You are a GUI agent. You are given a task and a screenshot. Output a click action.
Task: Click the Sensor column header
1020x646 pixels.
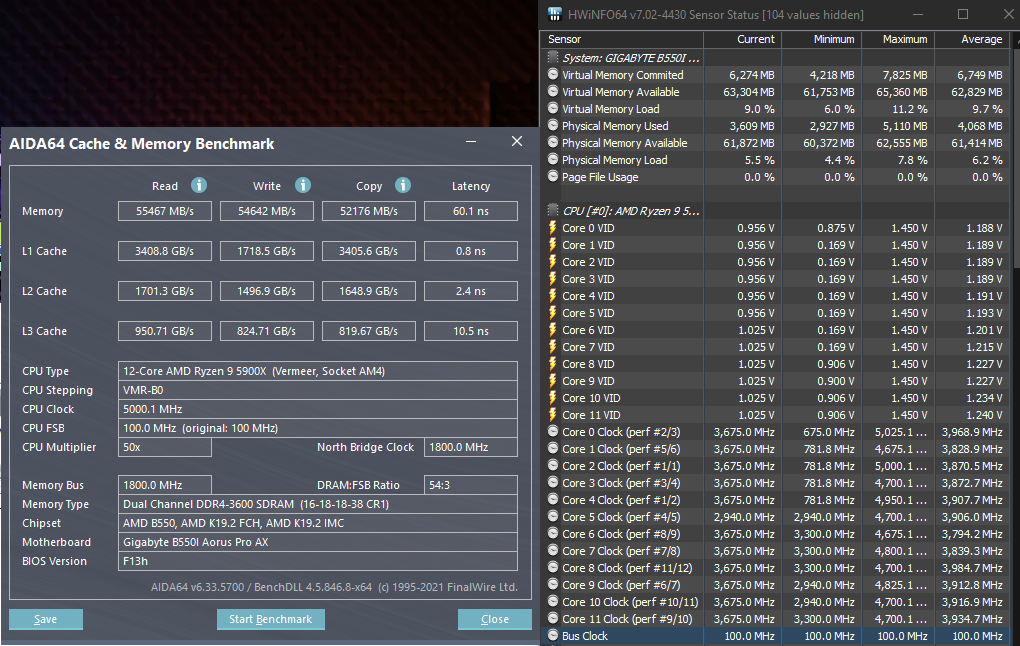tap(622, 39)
